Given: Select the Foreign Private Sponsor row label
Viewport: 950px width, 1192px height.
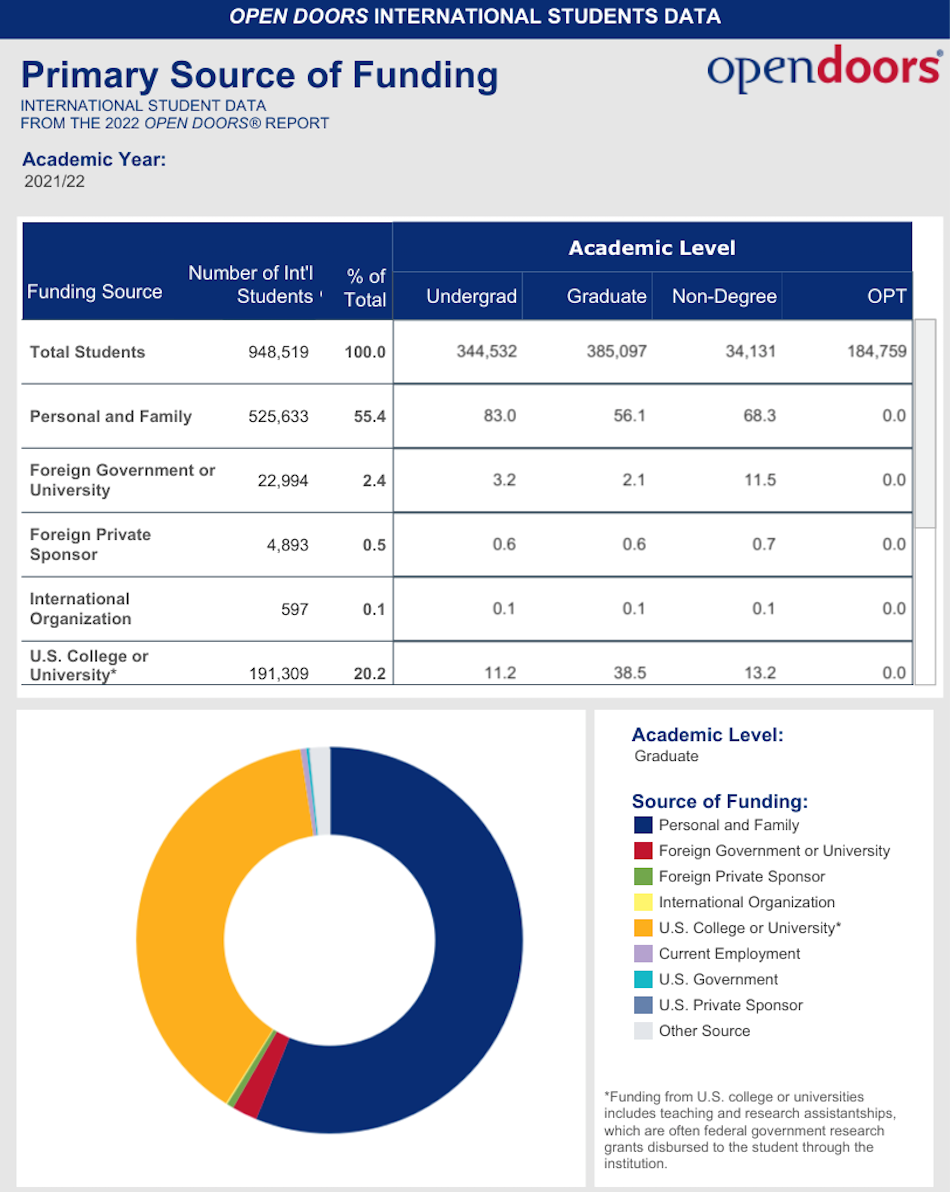Looking at the screenshot, I should (90, 544).
